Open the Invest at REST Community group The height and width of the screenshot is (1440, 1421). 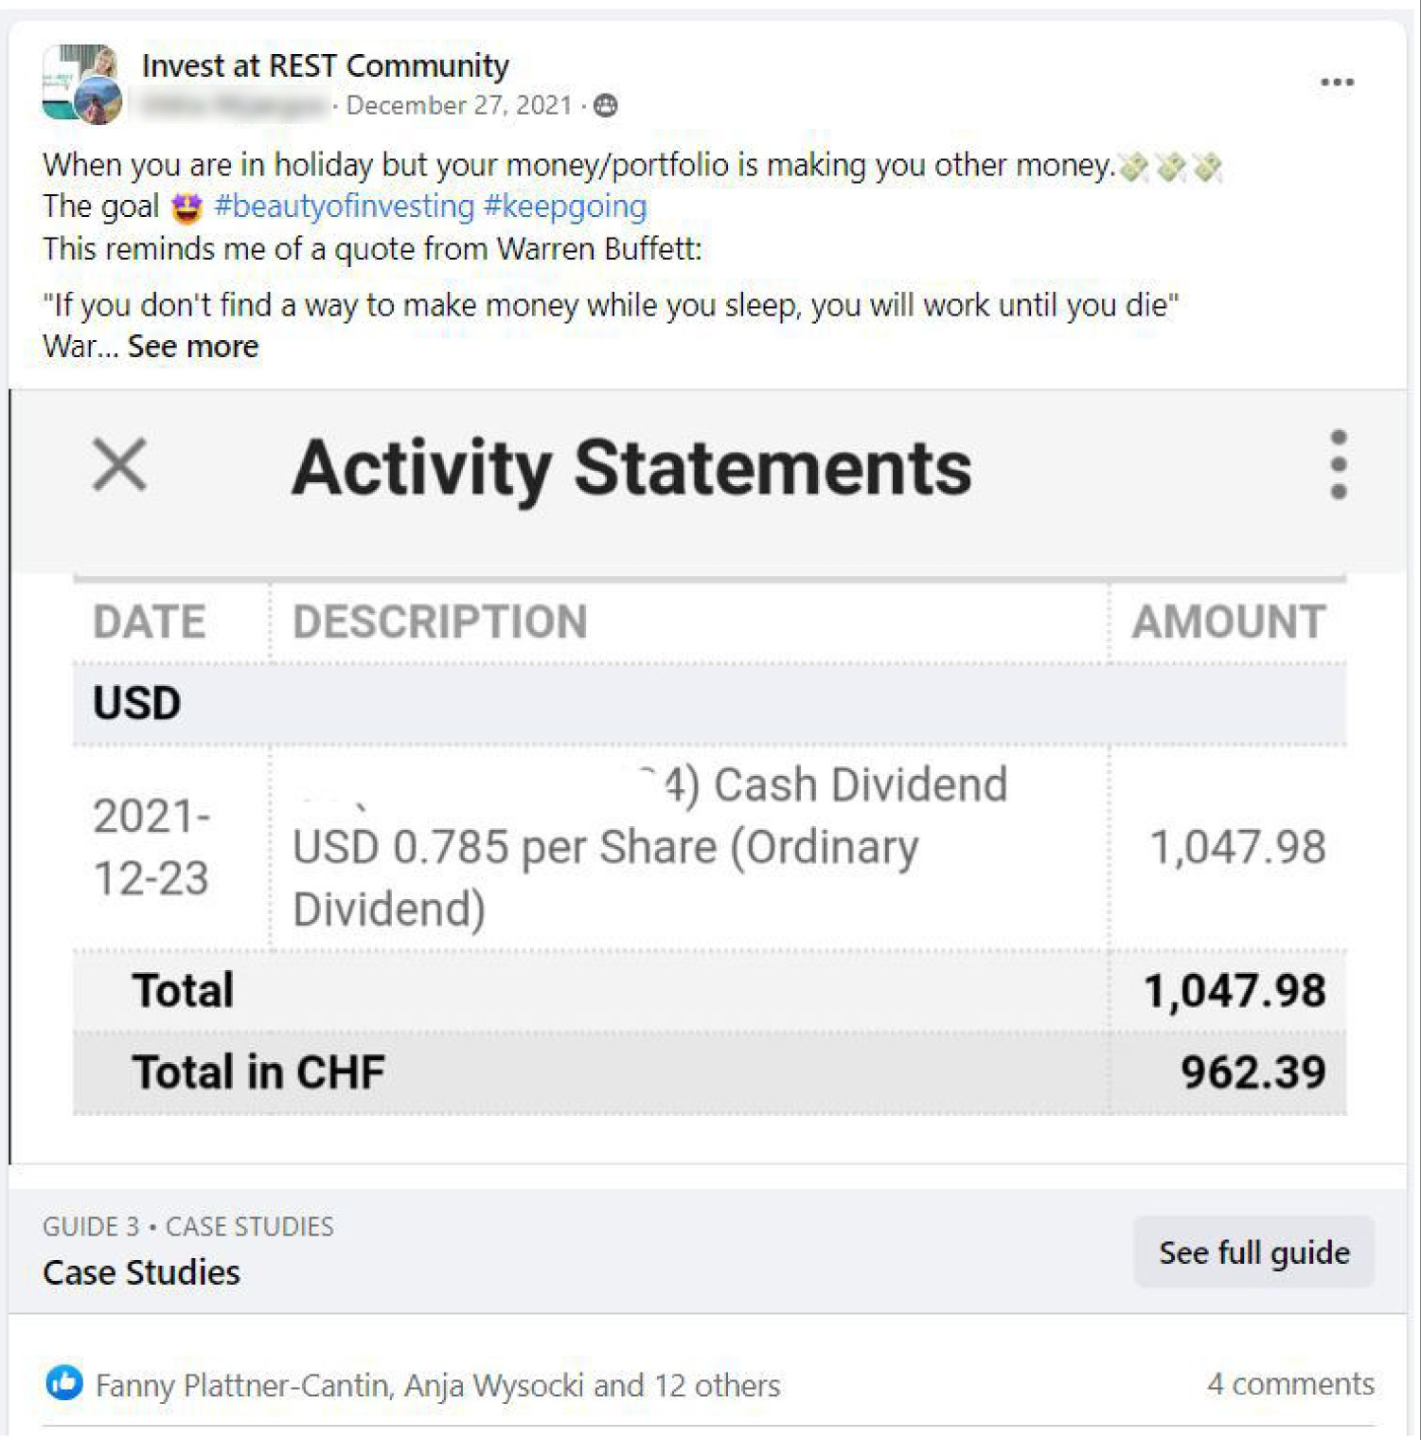pos(325,65)
